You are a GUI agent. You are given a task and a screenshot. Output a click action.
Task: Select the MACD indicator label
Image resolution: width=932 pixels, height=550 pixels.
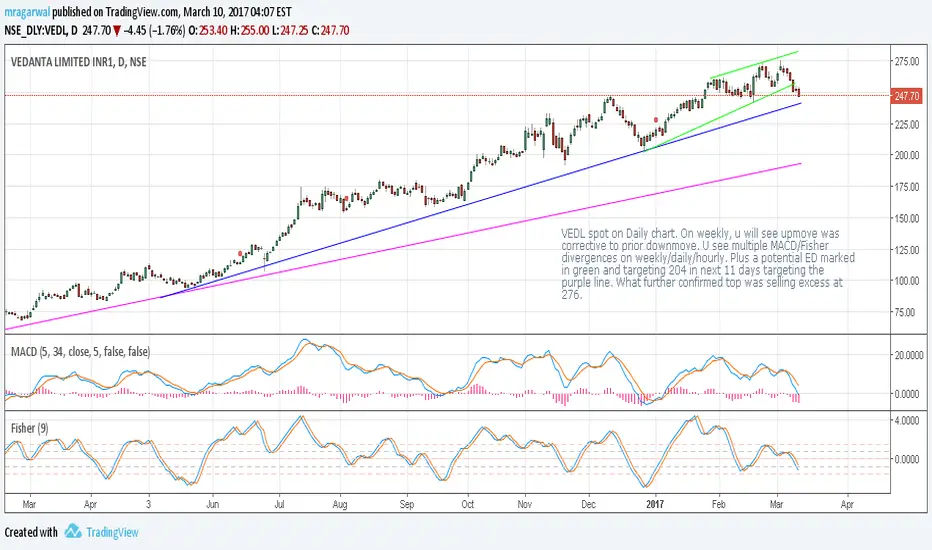click(80, 351)
